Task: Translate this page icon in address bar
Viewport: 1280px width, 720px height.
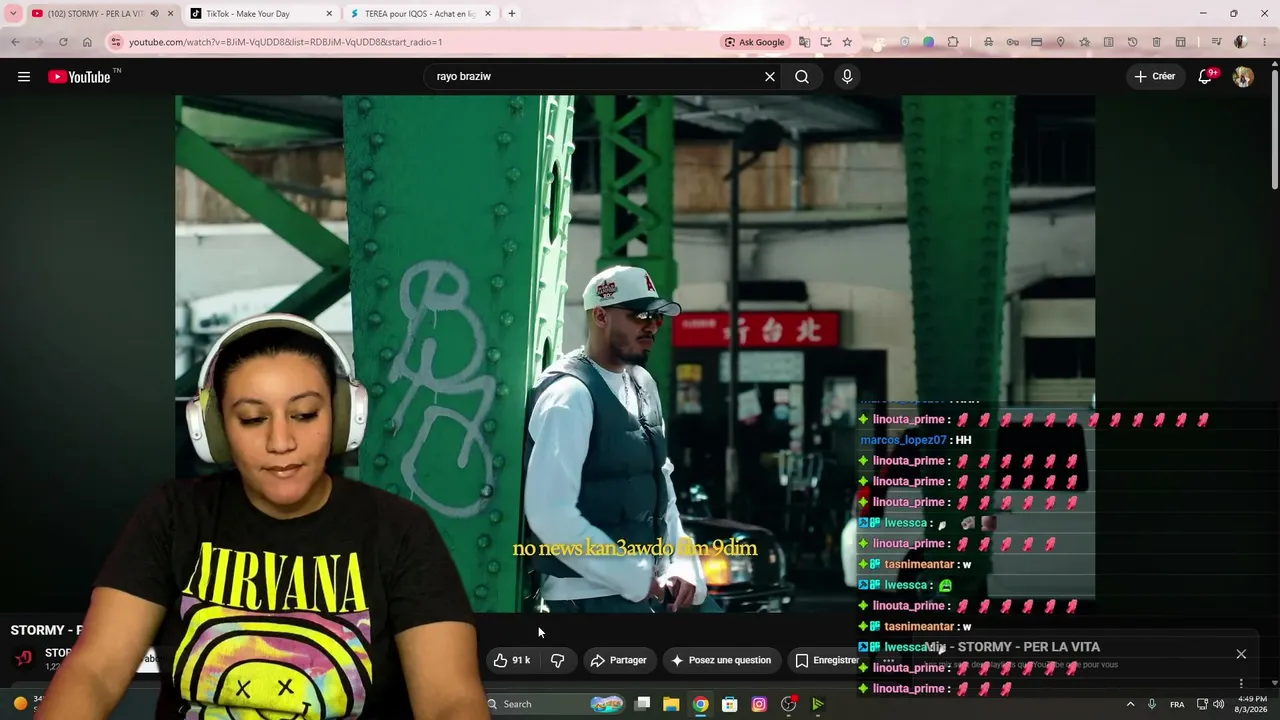Action: pyautogui.click(x=804, y=42)
